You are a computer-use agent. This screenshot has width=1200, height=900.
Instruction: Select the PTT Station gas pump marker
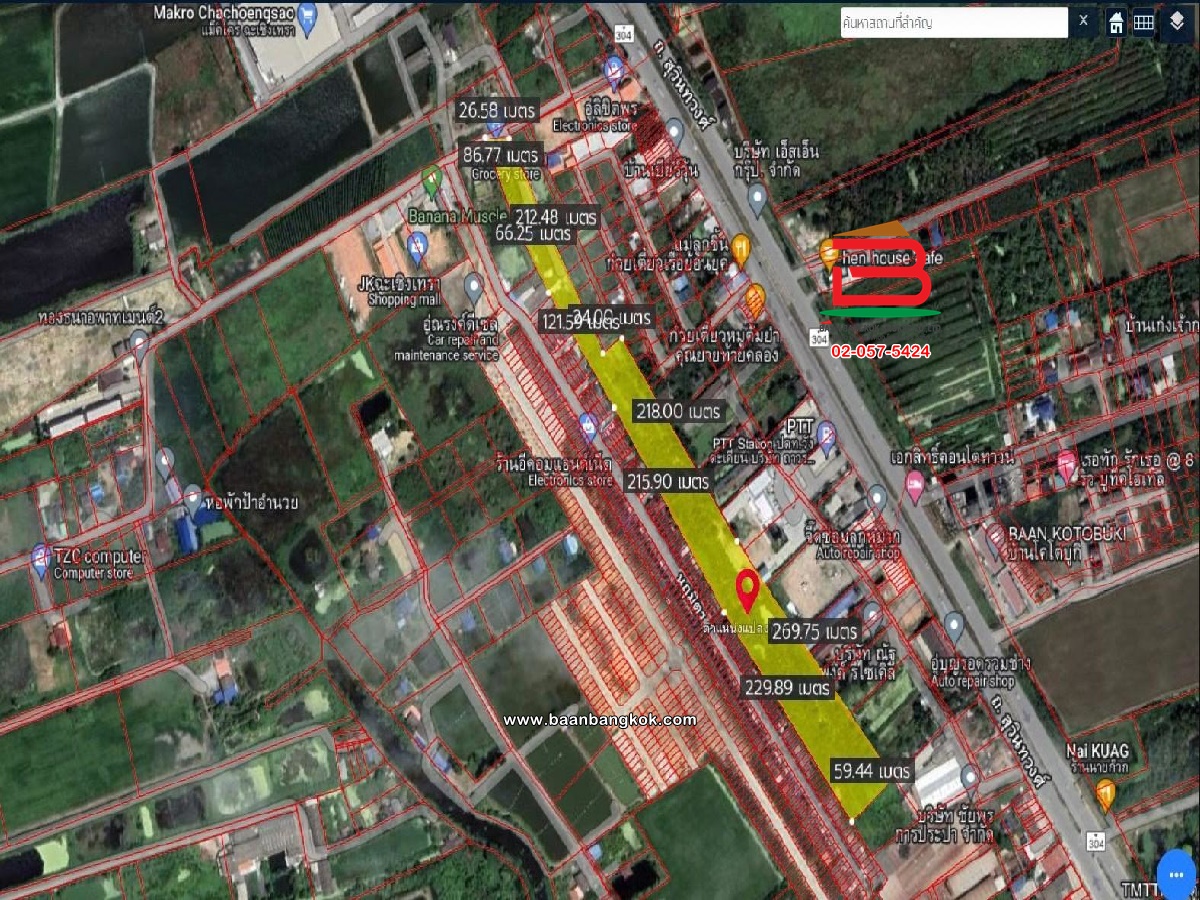click(x=825, y=433)
